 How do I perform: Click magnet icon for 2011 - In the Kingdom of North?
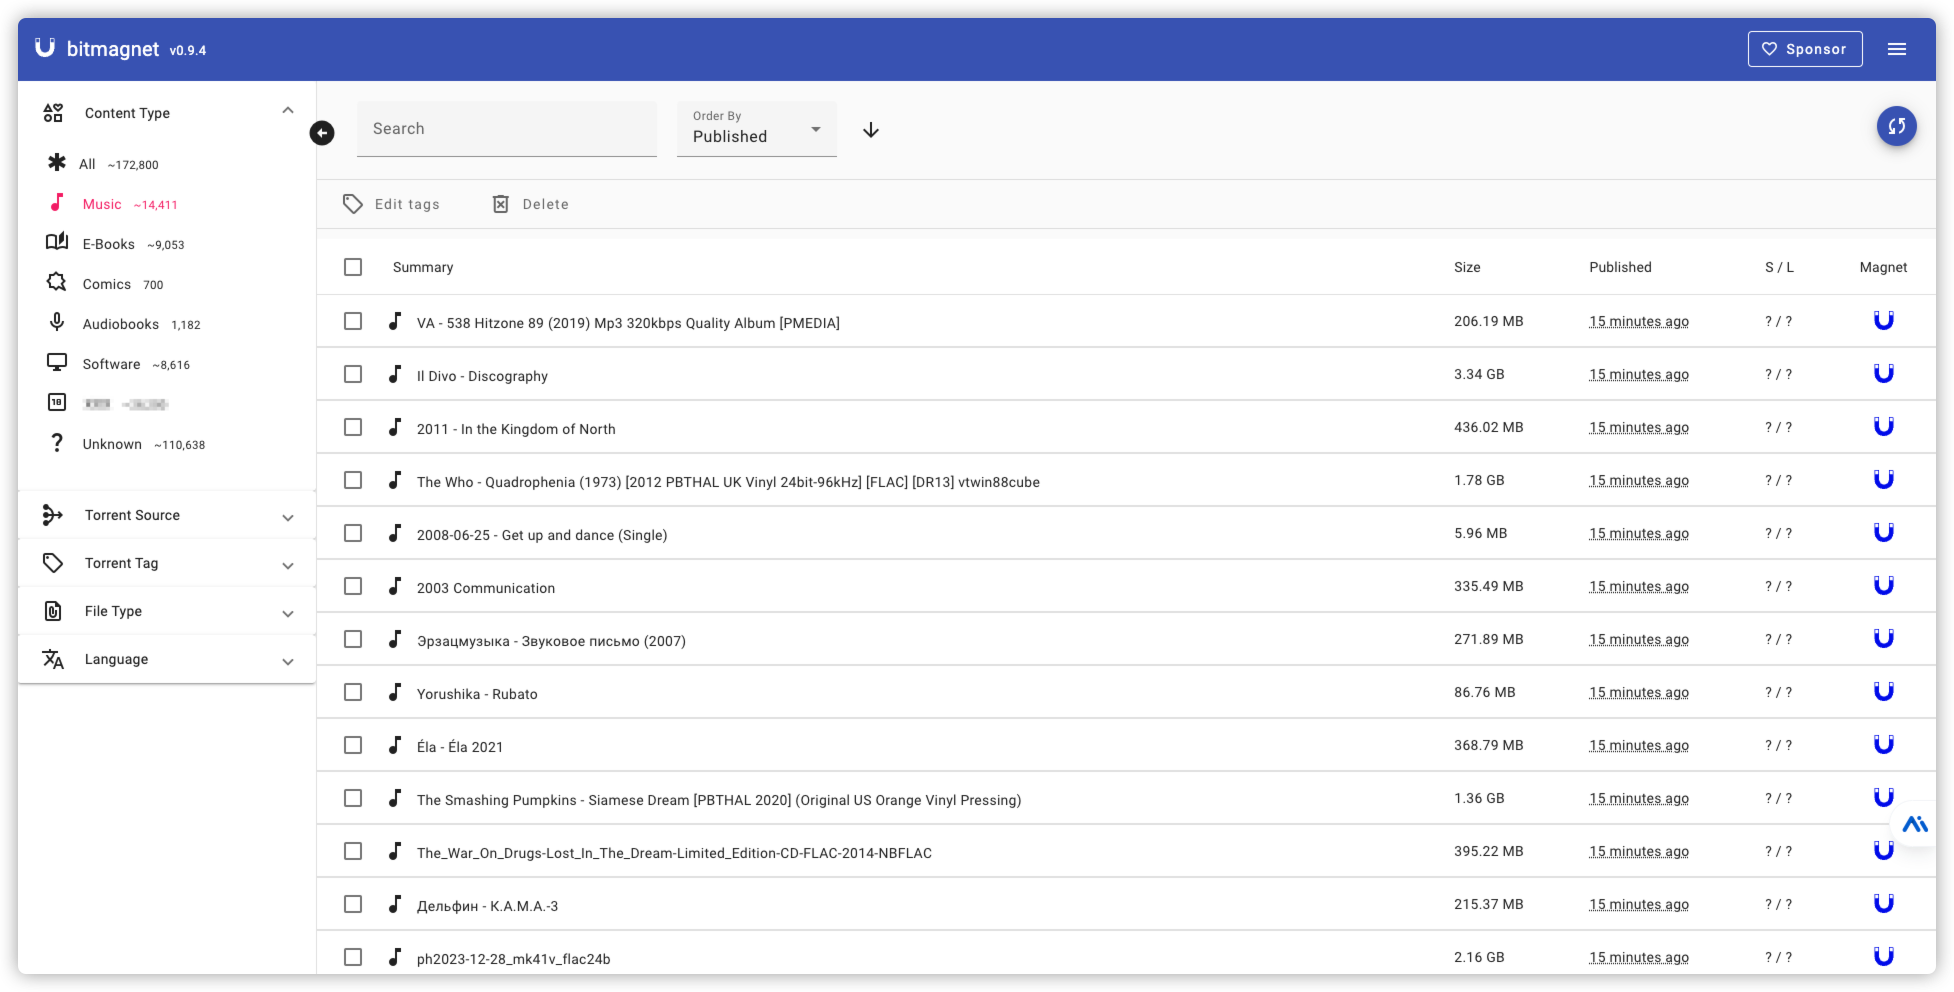click(x=1883, y=427)
